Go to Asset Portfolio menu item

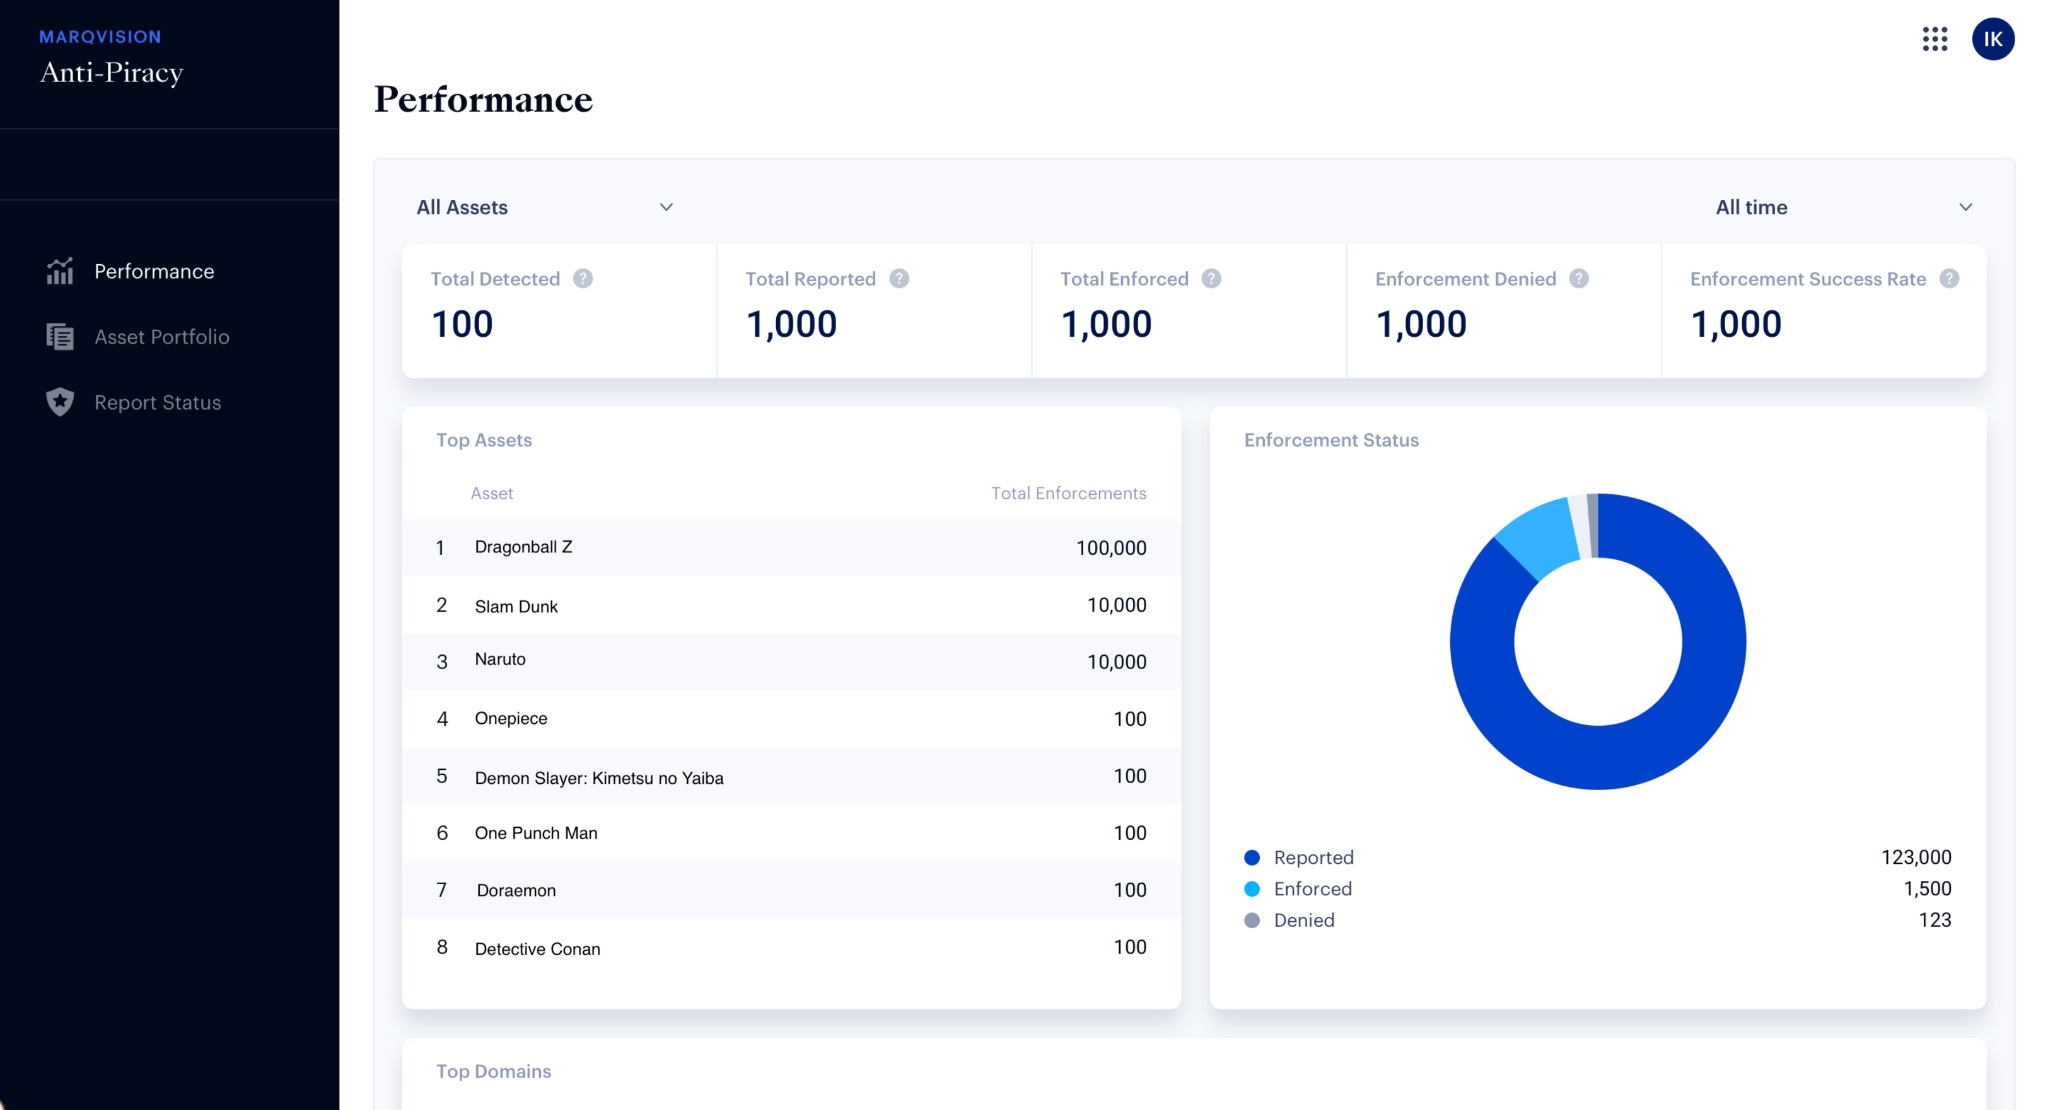click(162, 337)
